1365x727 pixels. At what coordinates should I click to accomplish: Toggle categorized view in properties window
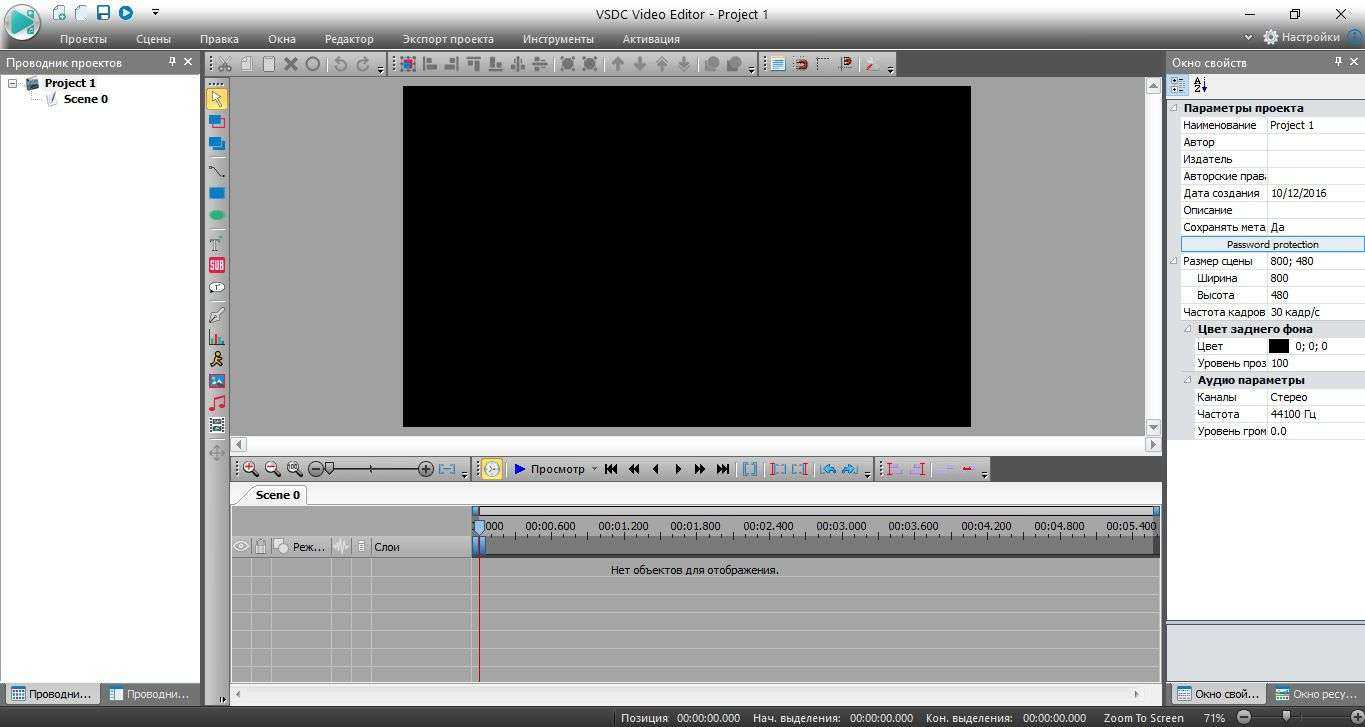[1178, 86]
